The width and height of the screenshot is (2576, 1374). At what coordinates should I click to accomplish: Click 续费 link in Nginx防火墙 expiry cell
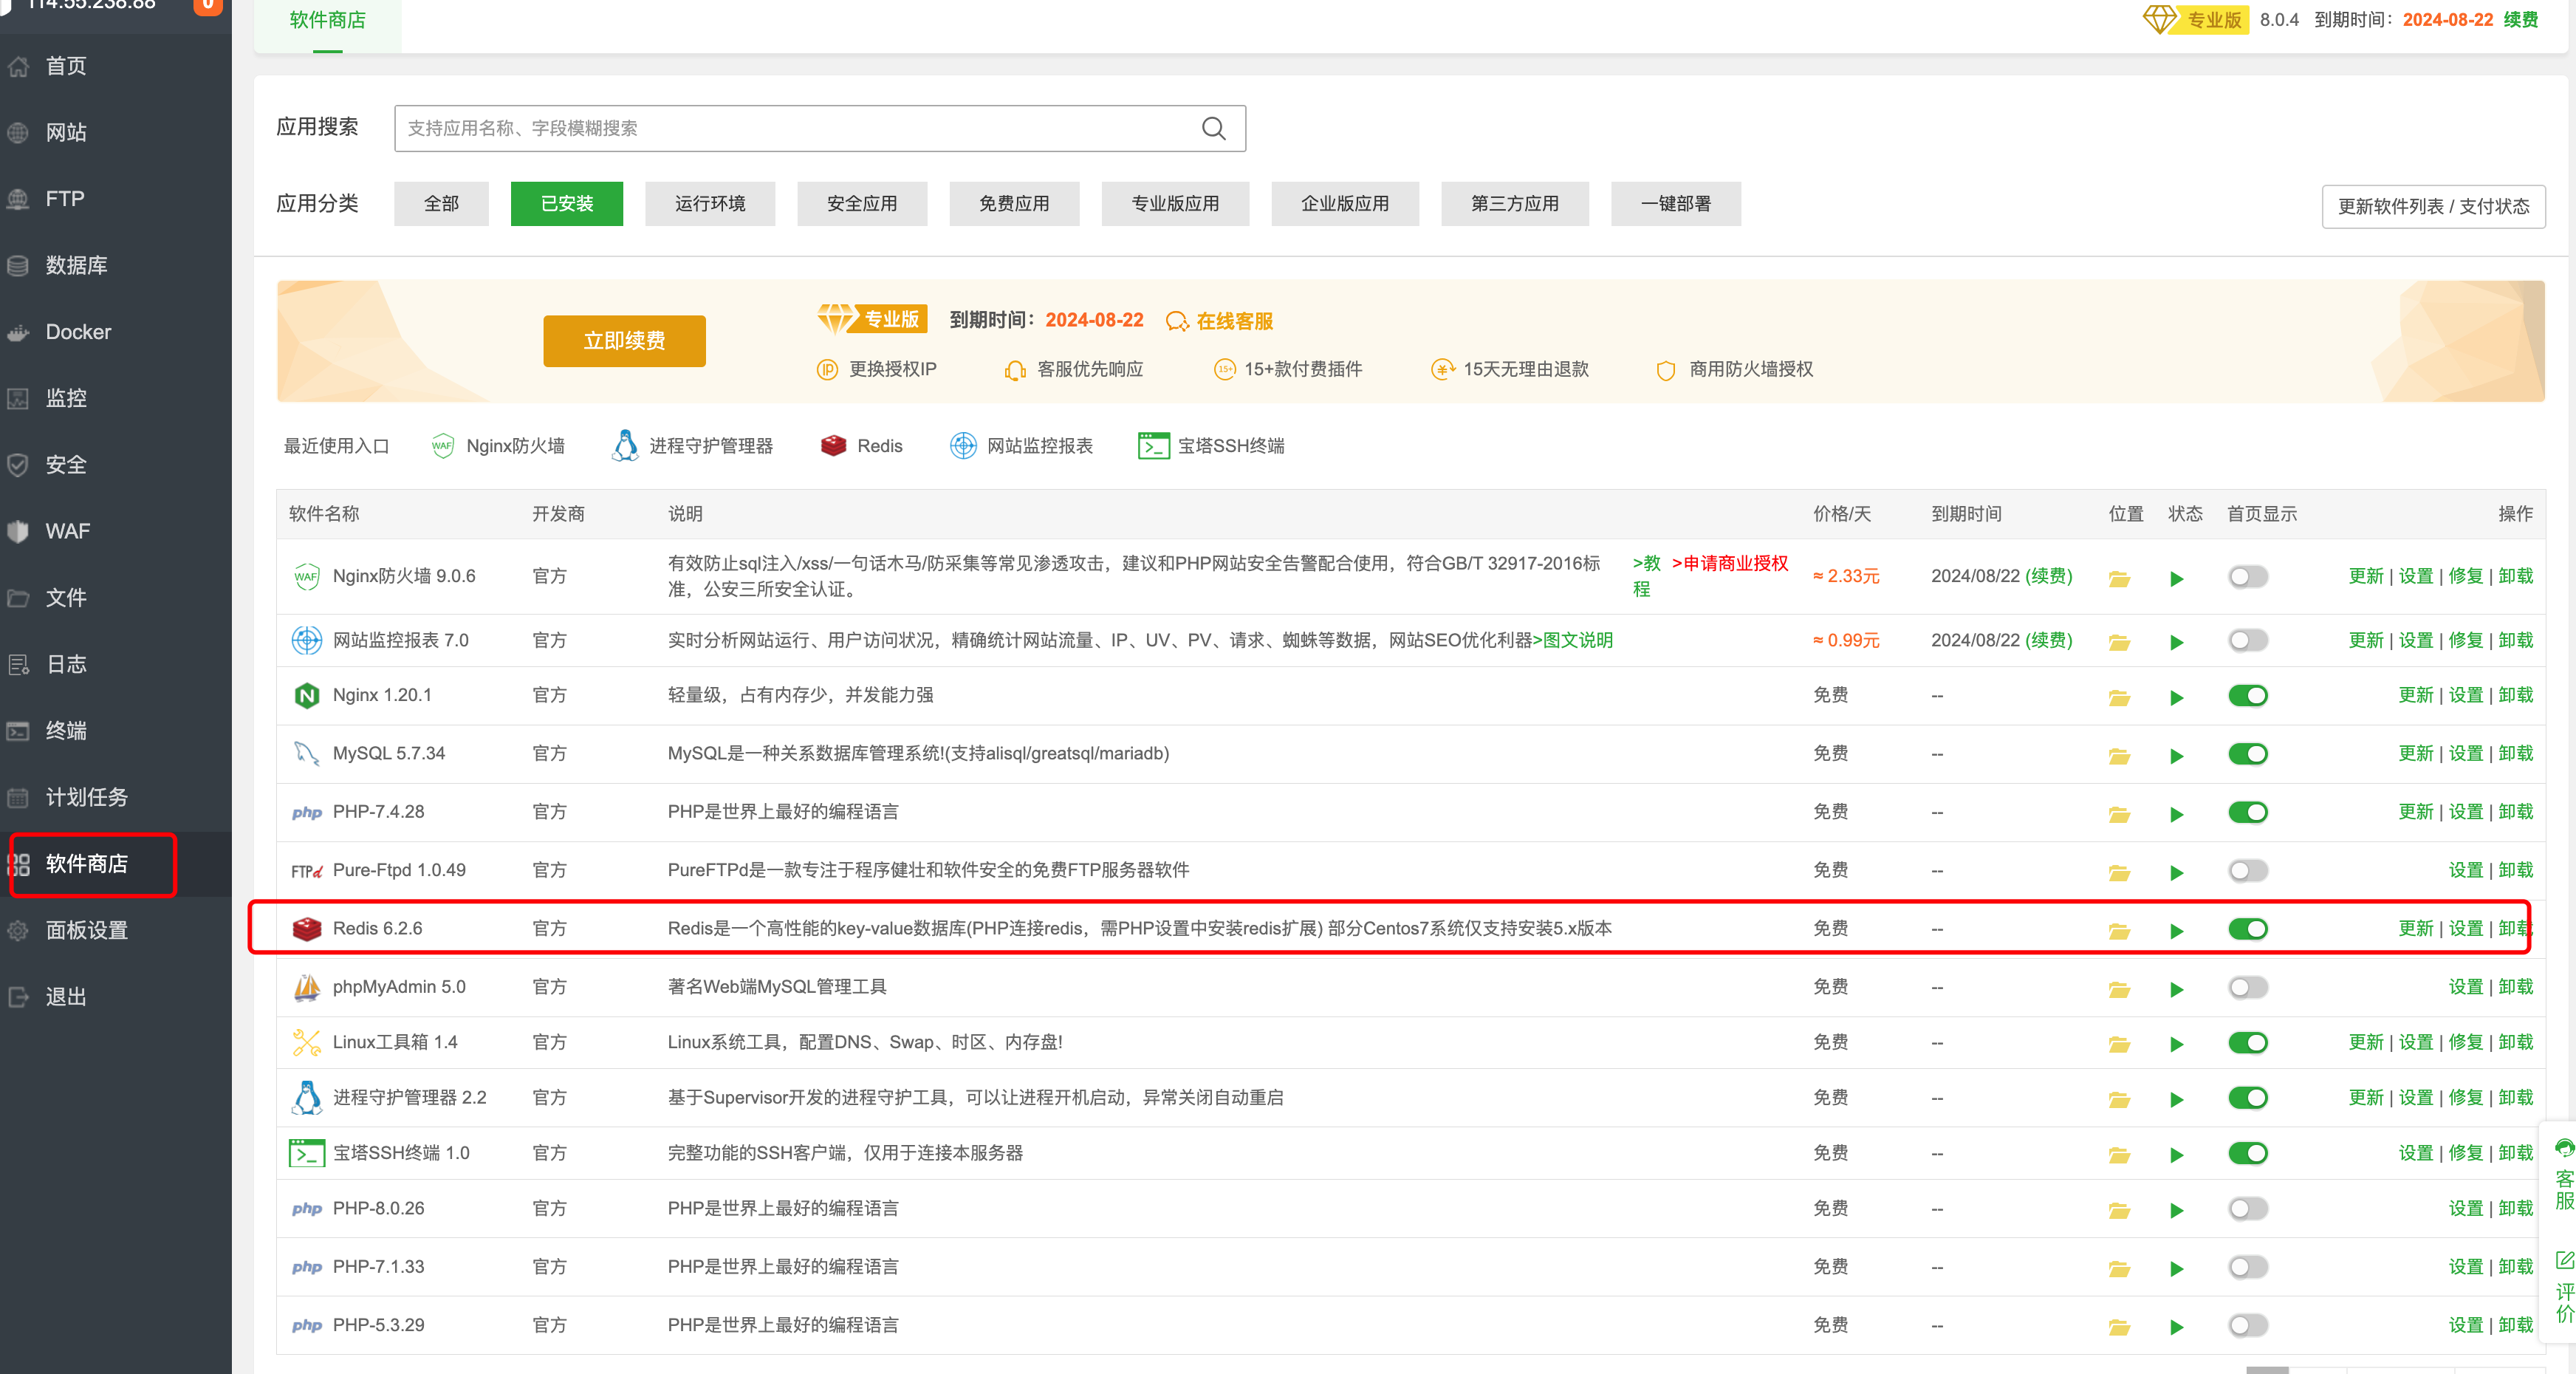tap(2048, 576)
